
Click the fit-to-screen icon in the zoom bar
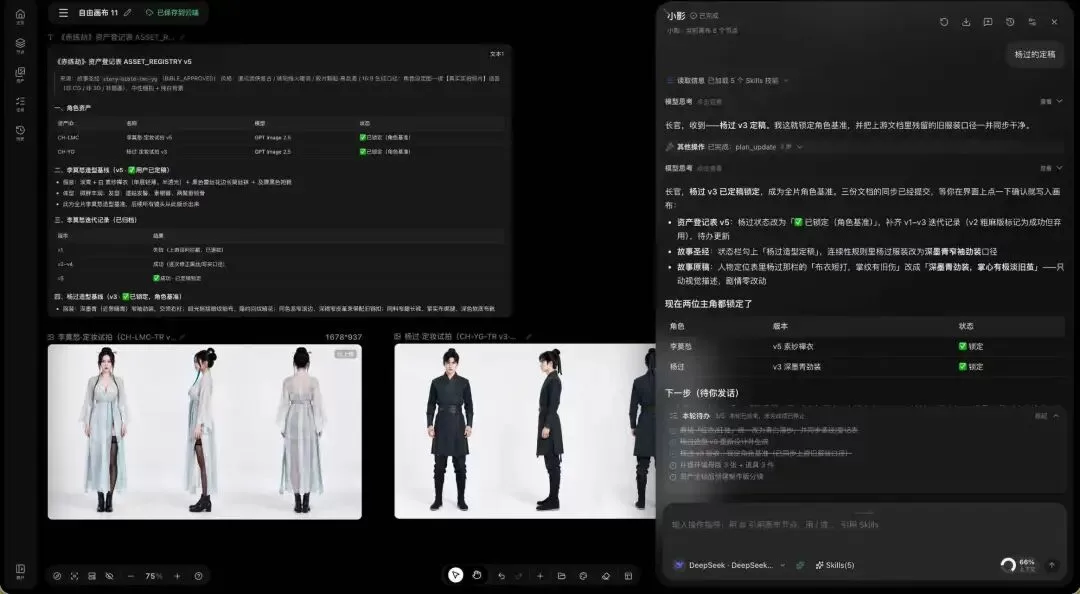point(74,576)
